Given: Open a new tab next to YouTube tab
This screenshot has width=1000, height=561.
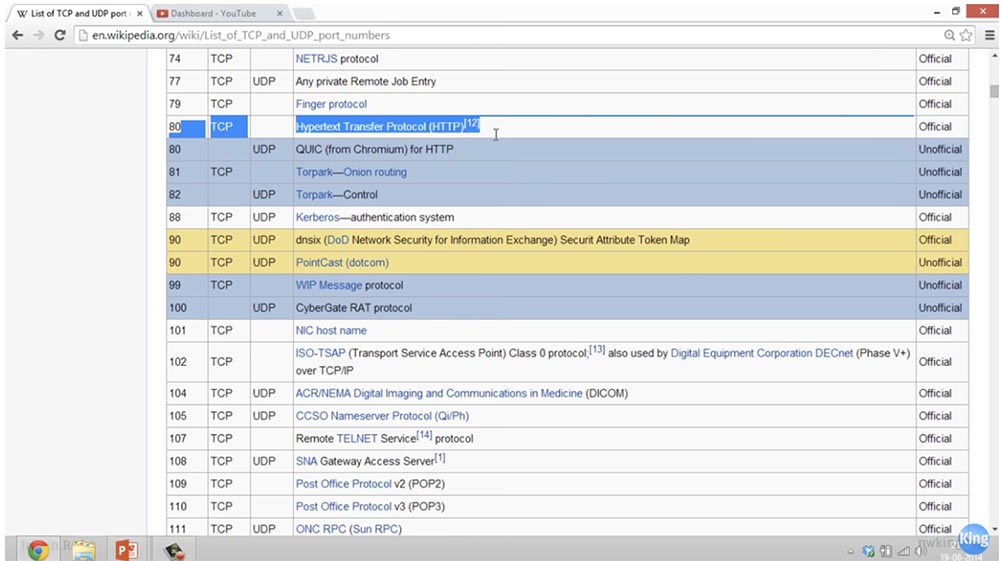Looking at the screenshot, I should pyautogui.click(x=303, y=14).
